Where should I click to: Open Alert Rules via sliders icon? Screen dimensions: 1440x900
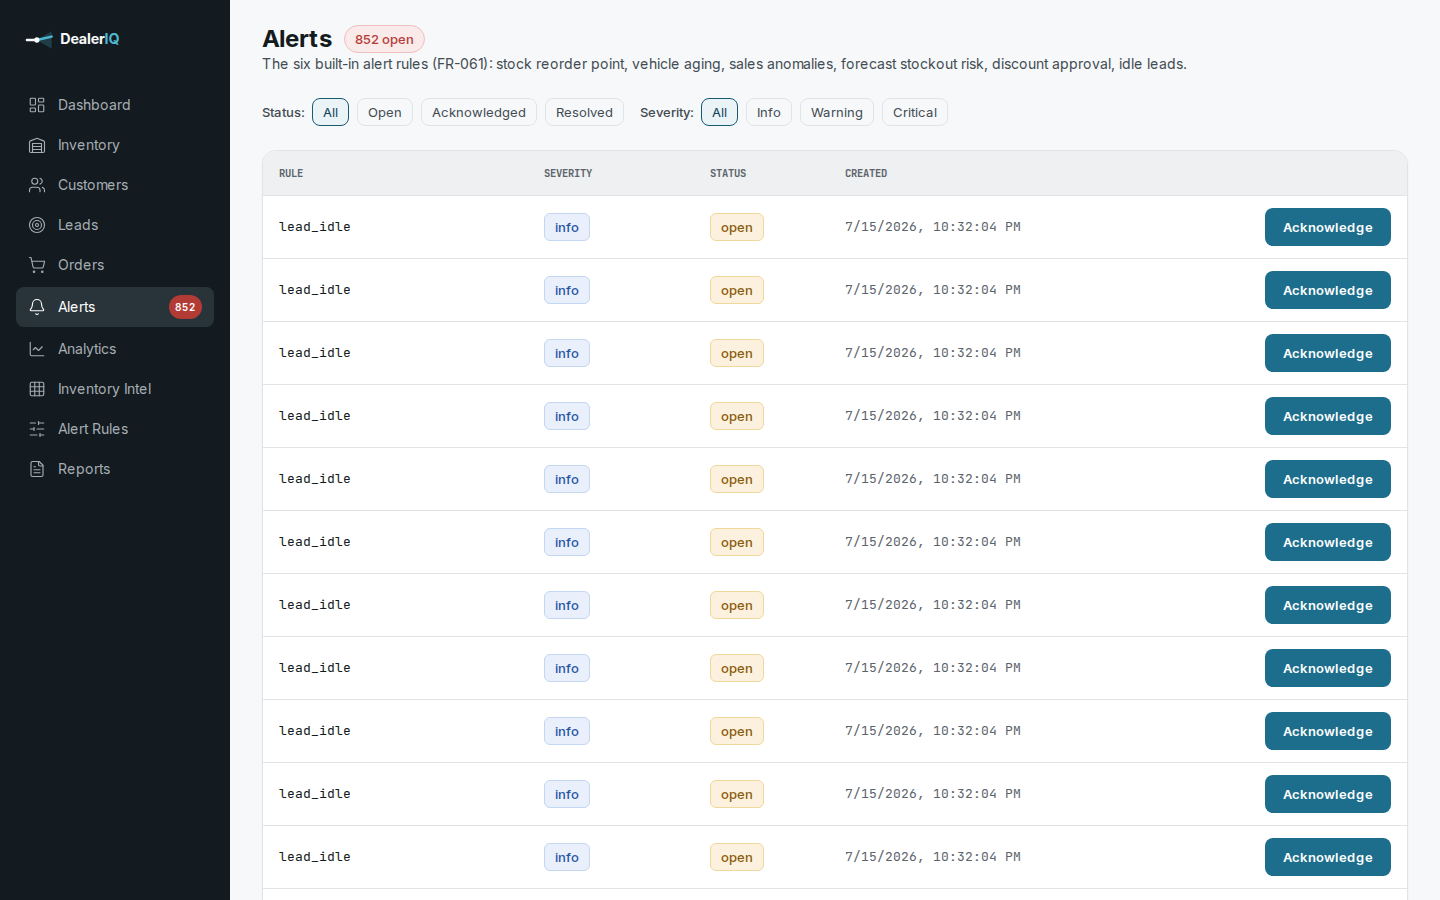37,429
